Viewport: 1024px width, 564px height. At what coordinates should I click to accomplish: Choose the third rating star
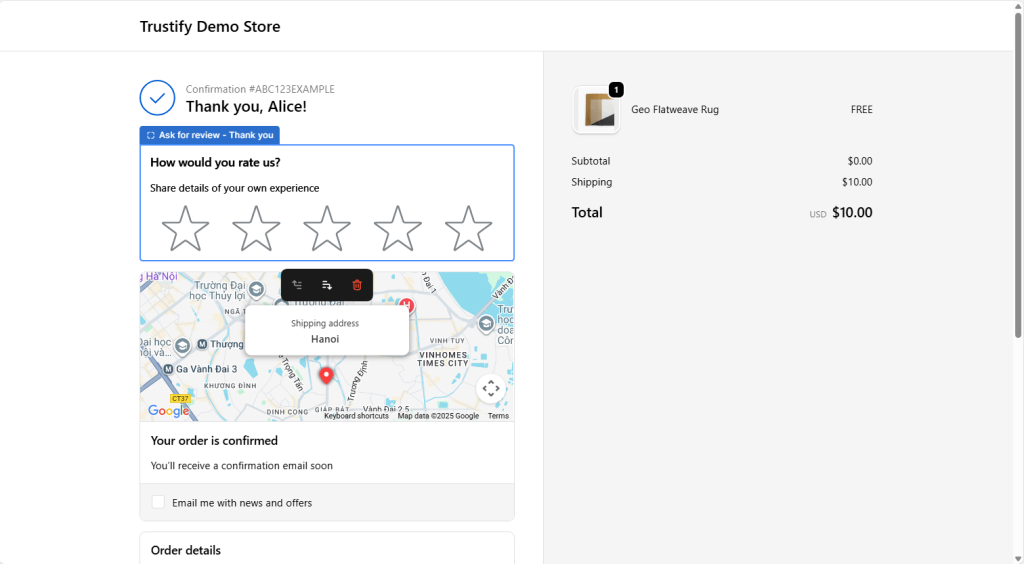coord(327,229)
